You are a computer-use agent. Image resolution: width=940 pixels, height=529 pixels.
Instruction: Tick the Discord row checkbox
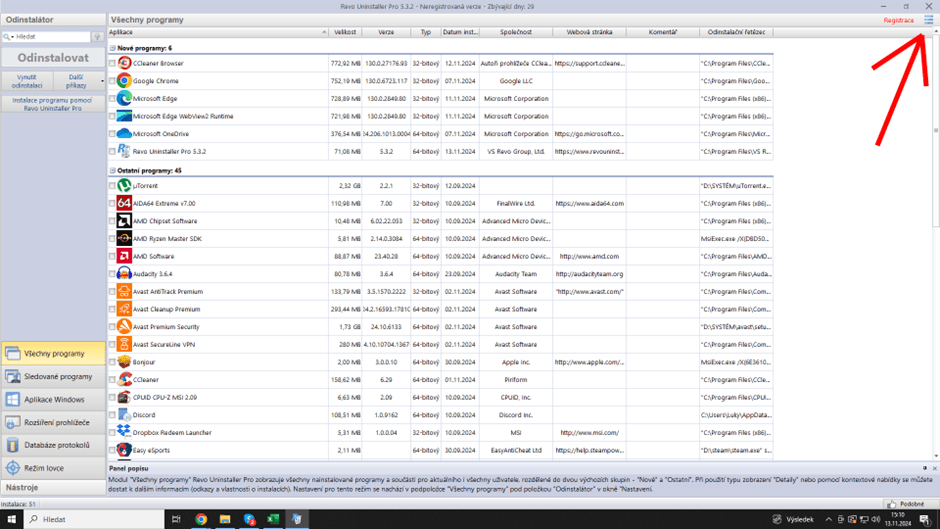(x=113, y=415)
